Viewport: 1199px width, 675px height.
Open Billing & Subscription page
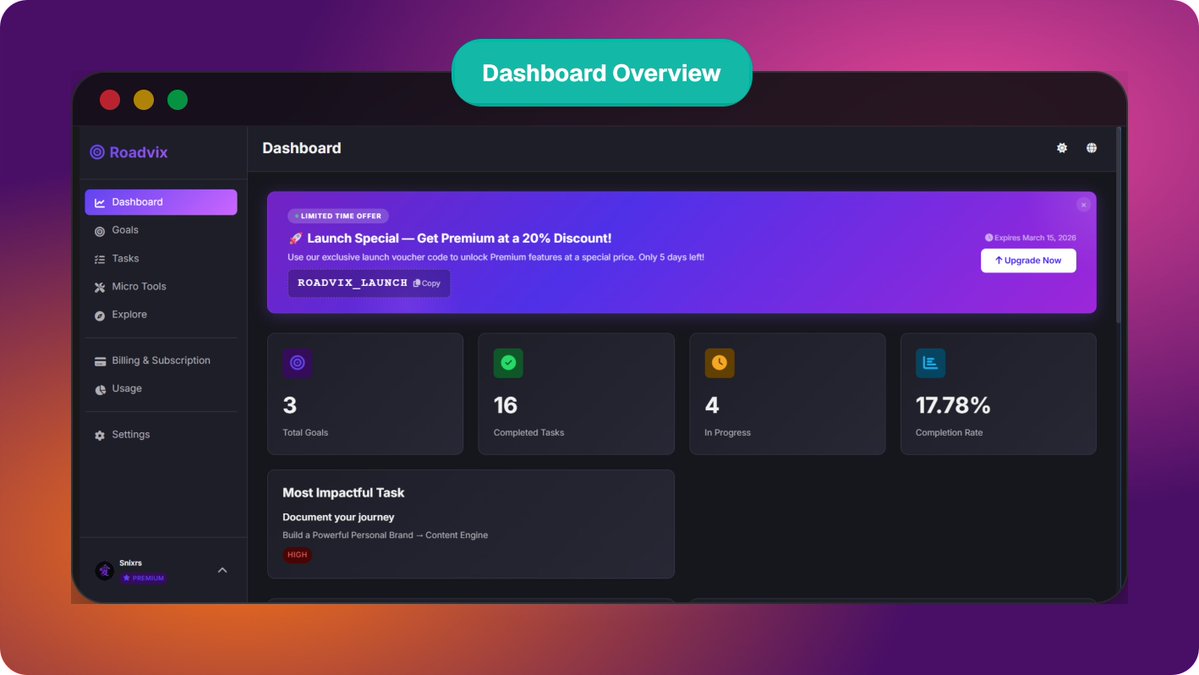(161, 361)
